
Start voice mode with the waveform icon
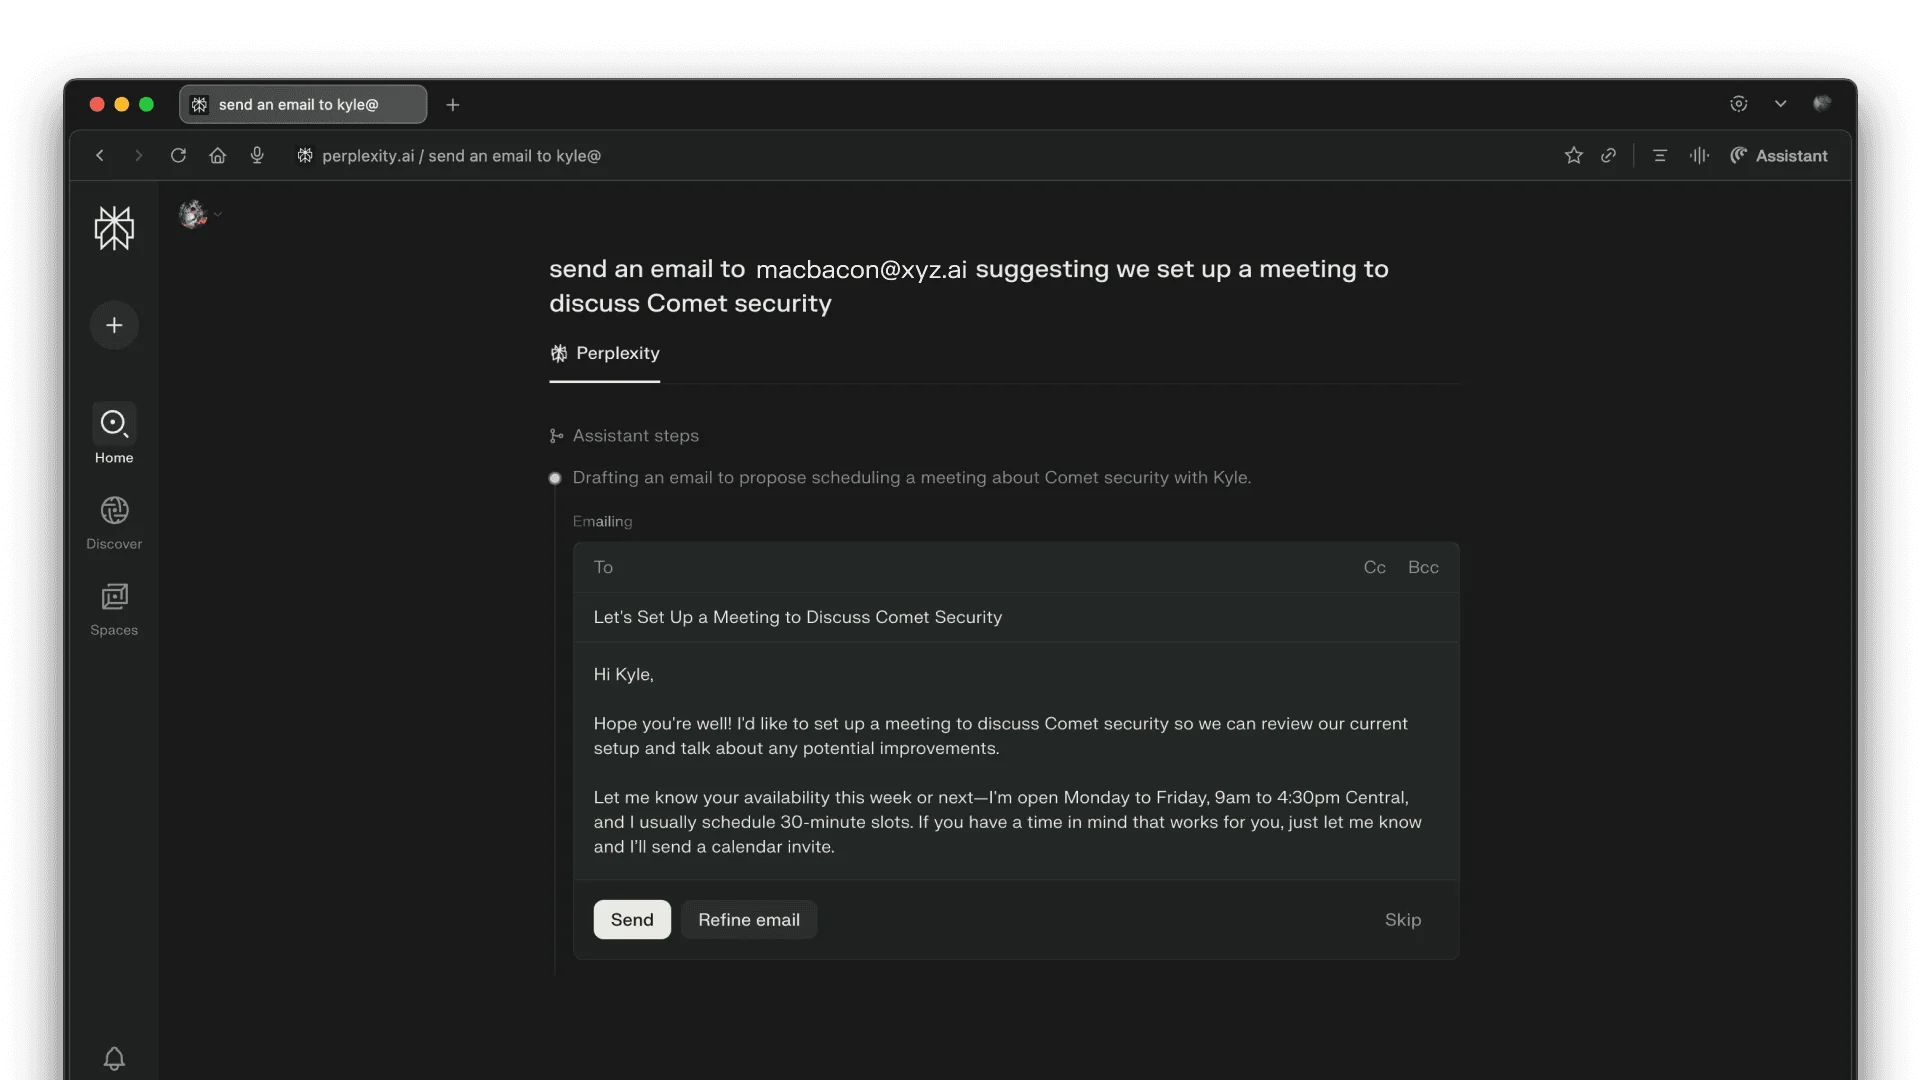(1699, 156)
